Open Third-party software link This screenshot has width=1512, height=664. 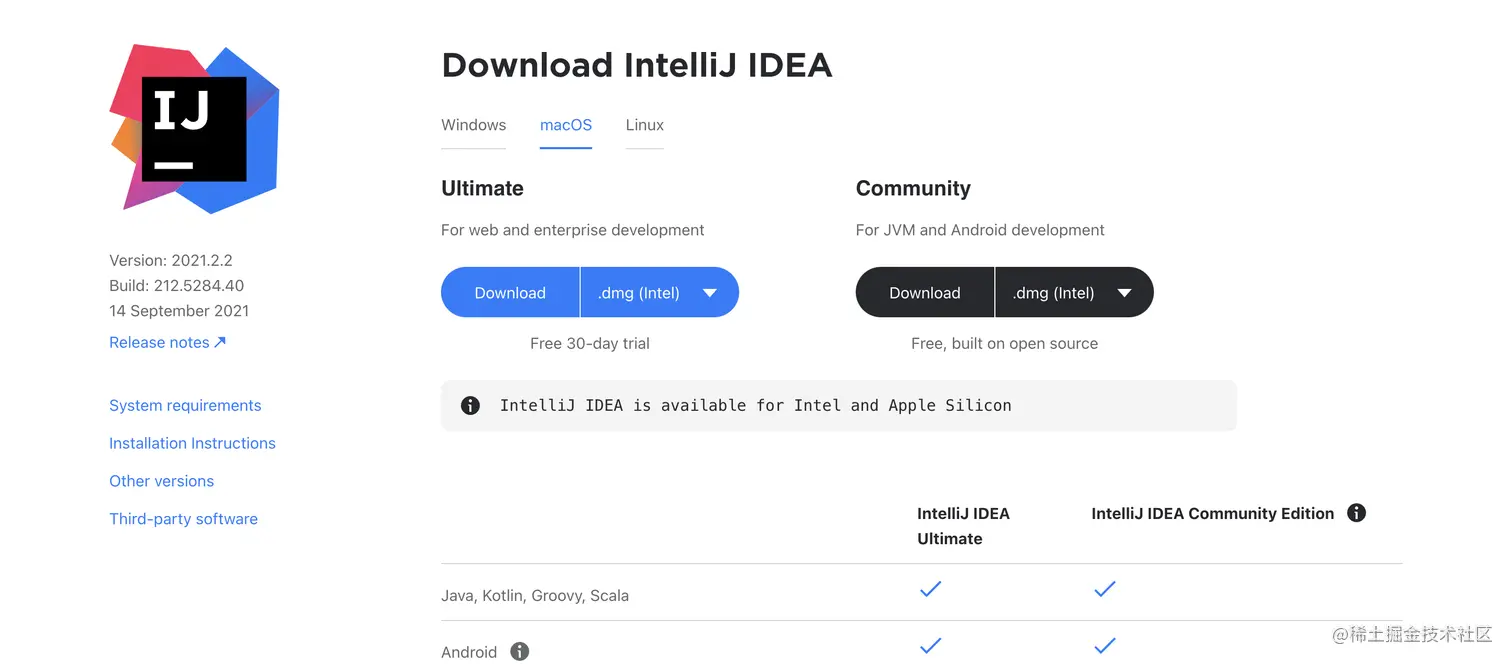coord(183,519)
